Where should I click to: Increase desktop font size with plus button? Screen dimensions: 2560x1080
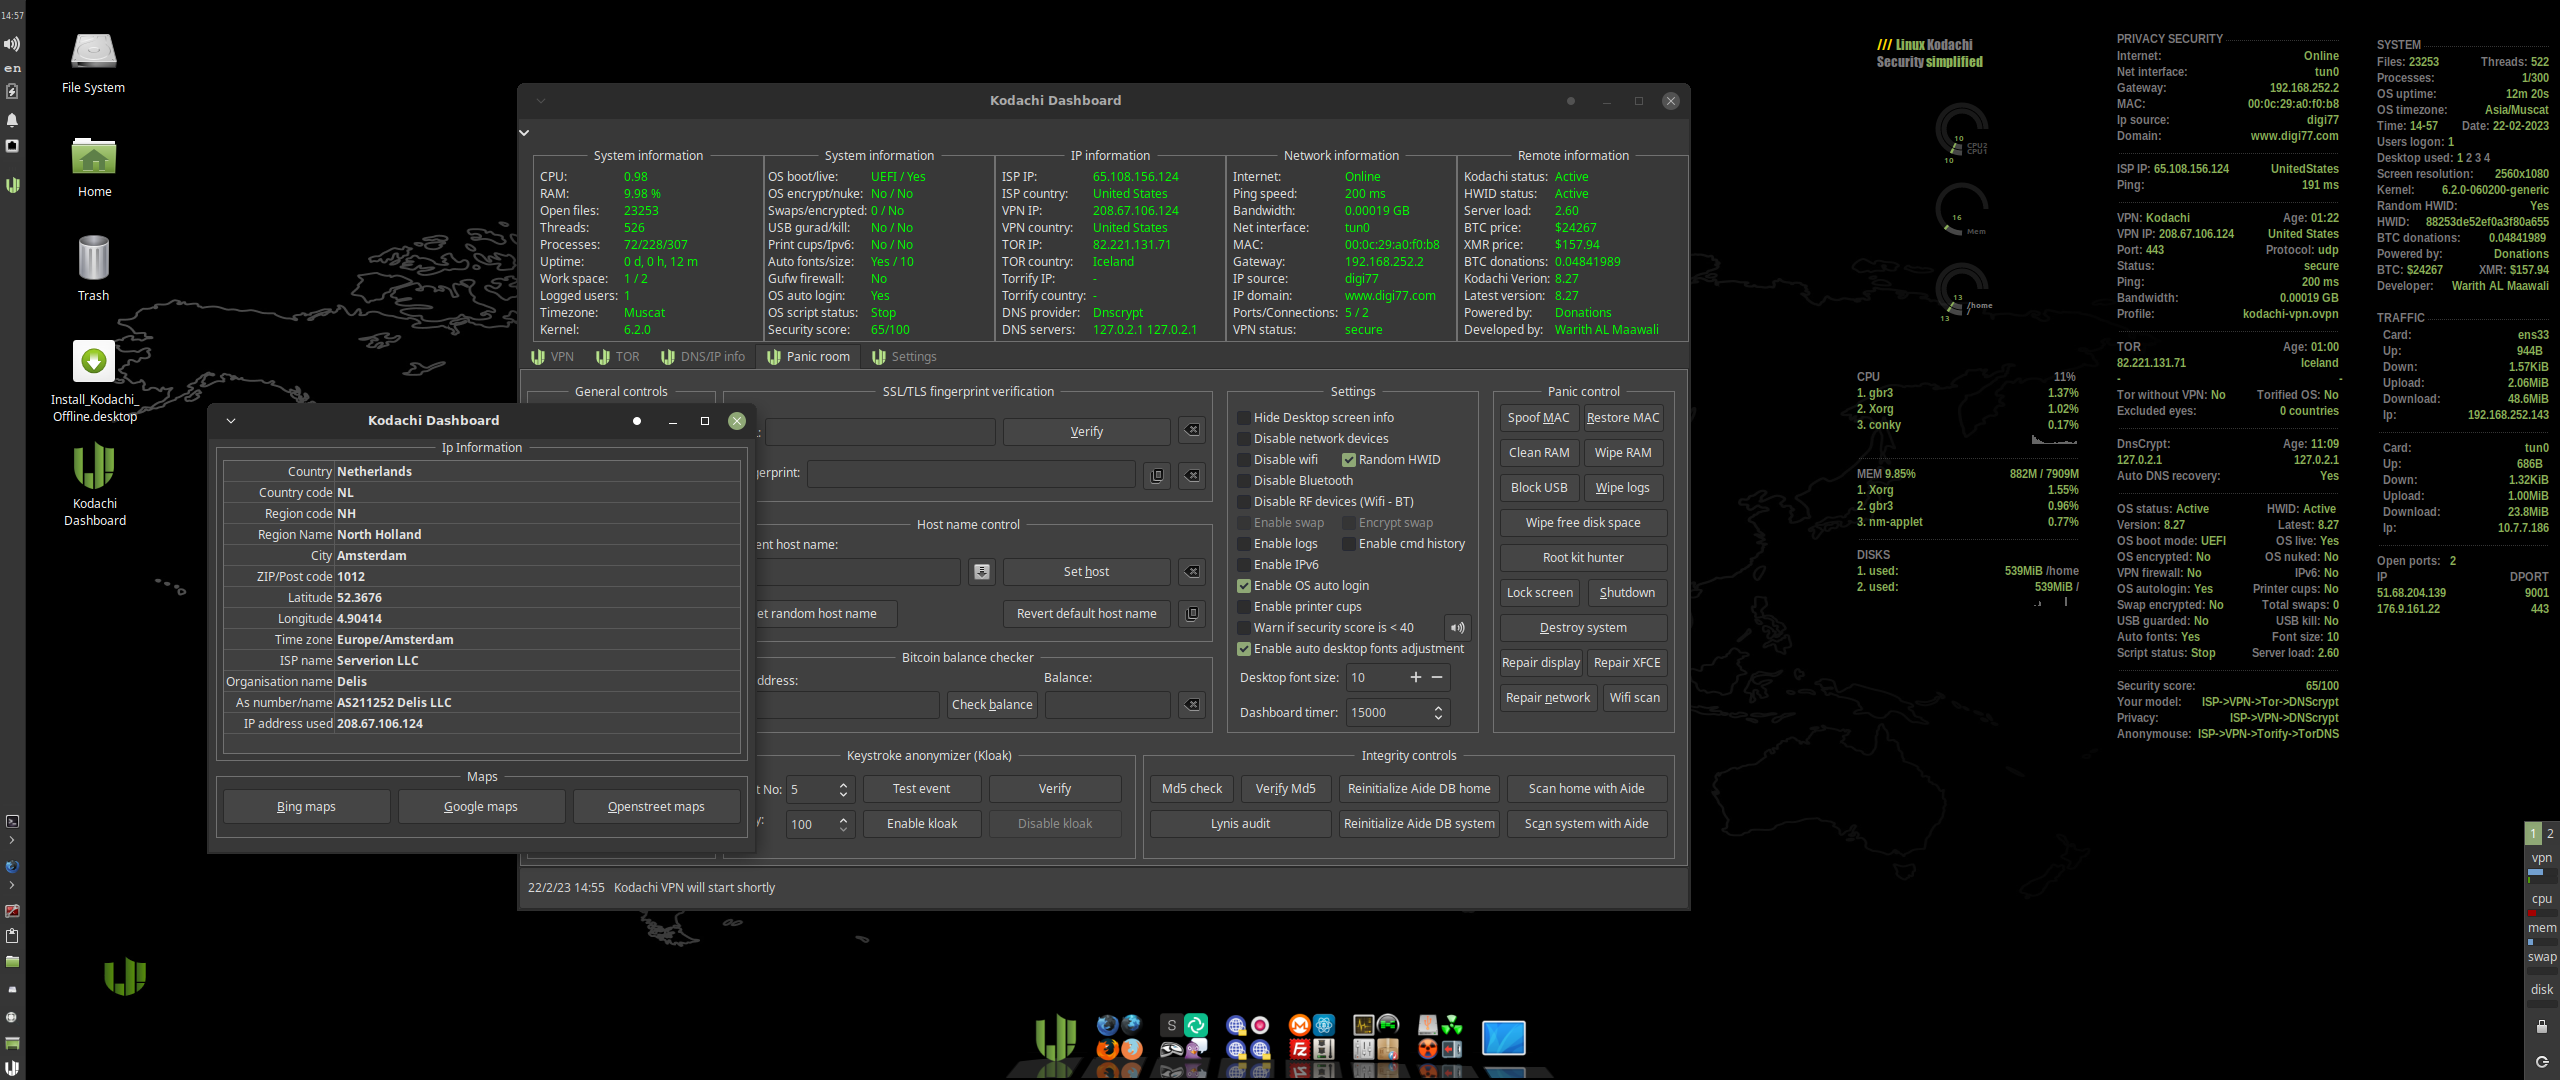coord(1415,678)
